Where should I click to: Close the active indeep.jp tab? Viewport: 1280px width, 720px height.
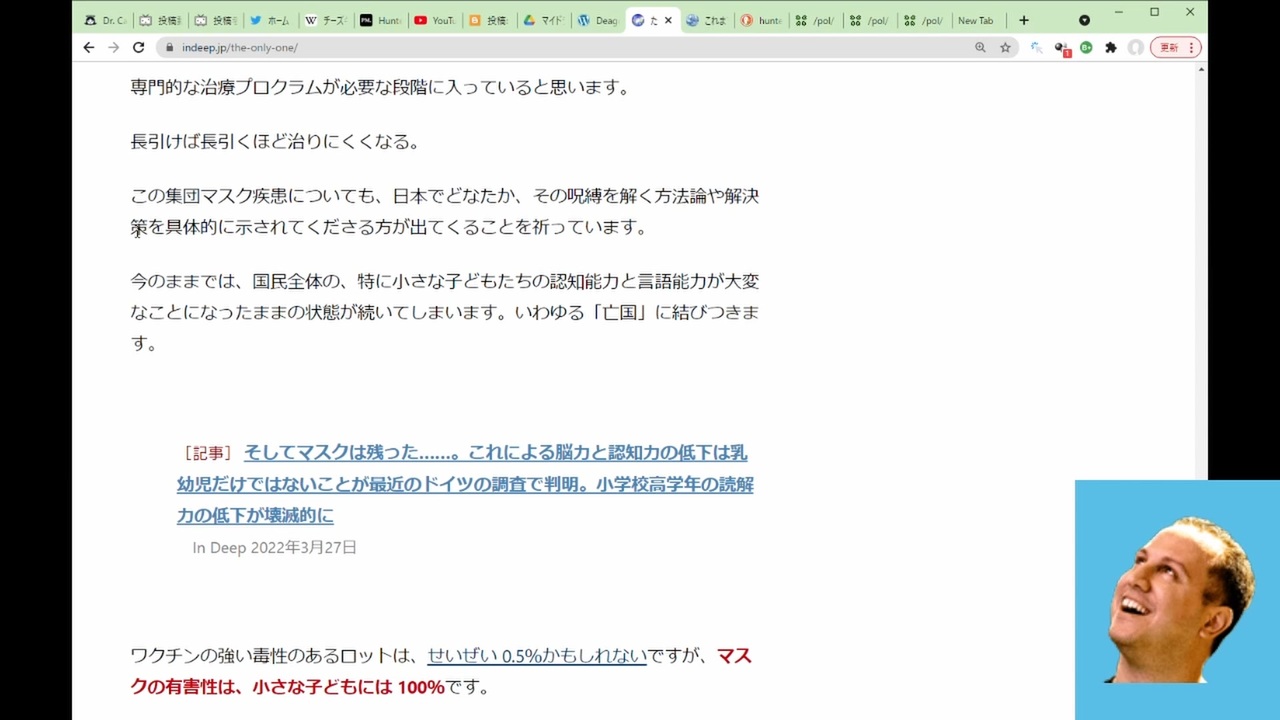[668, 20]
